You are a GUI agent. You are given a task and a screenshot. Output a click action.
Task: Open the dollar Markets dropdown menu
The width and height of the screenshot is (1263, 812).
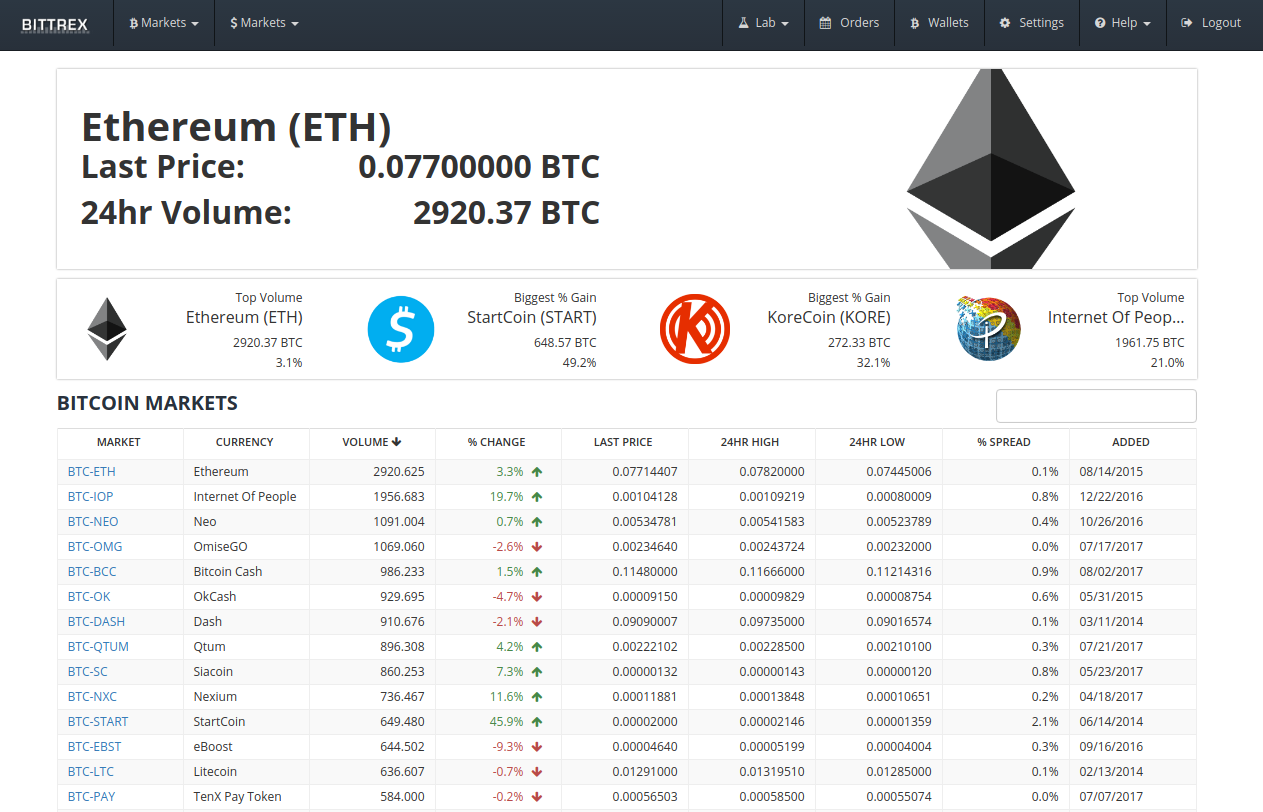[x=264, y=23]
